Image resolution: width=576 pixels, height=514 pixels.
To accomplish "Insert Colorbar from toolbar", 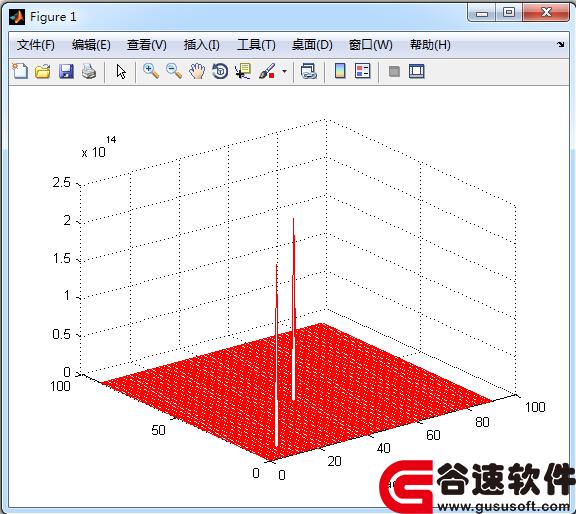I will pyautogui.click(x=340, y=71).
